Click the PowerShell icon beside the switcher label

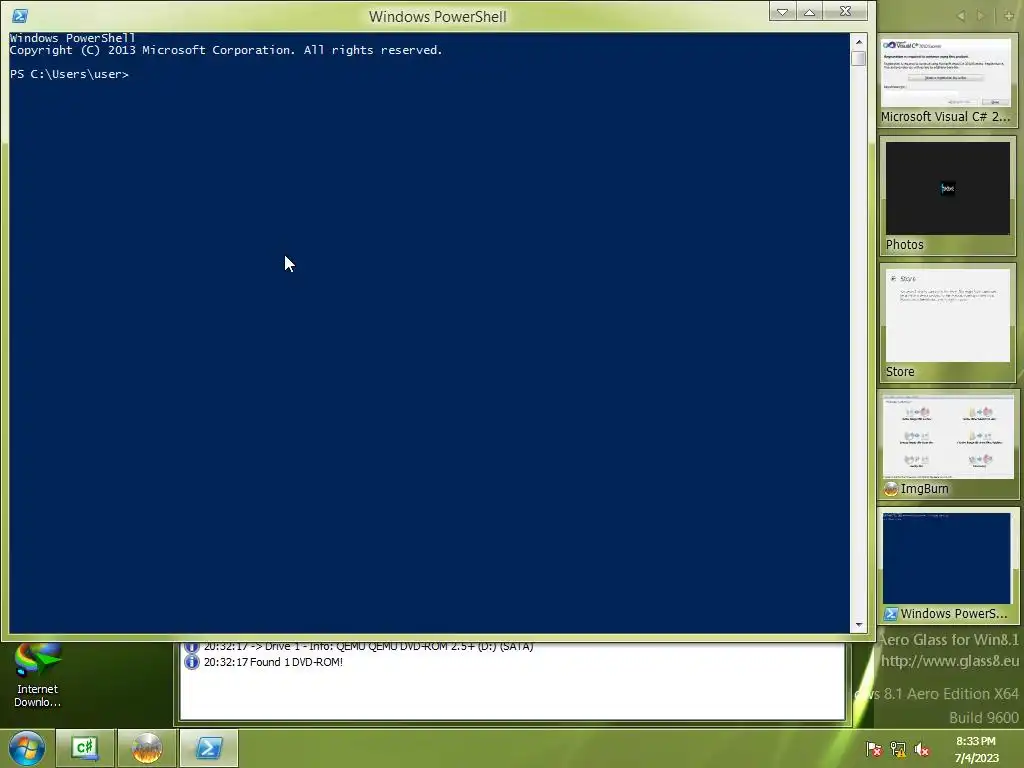[x=891, y=614]
